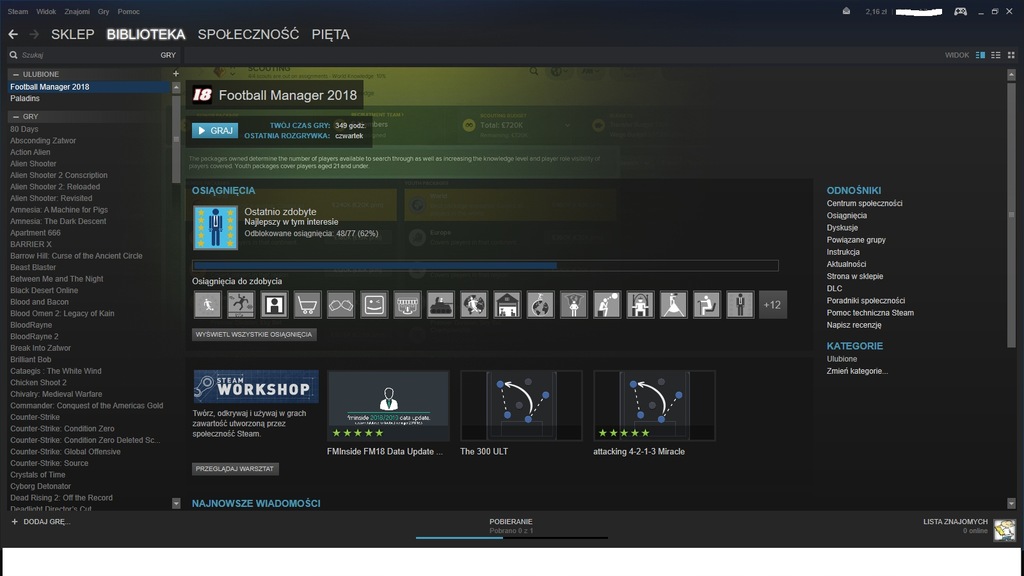1024x576 pixels.
Task: Switch to list view mode
Action: (x=995, y=55)
